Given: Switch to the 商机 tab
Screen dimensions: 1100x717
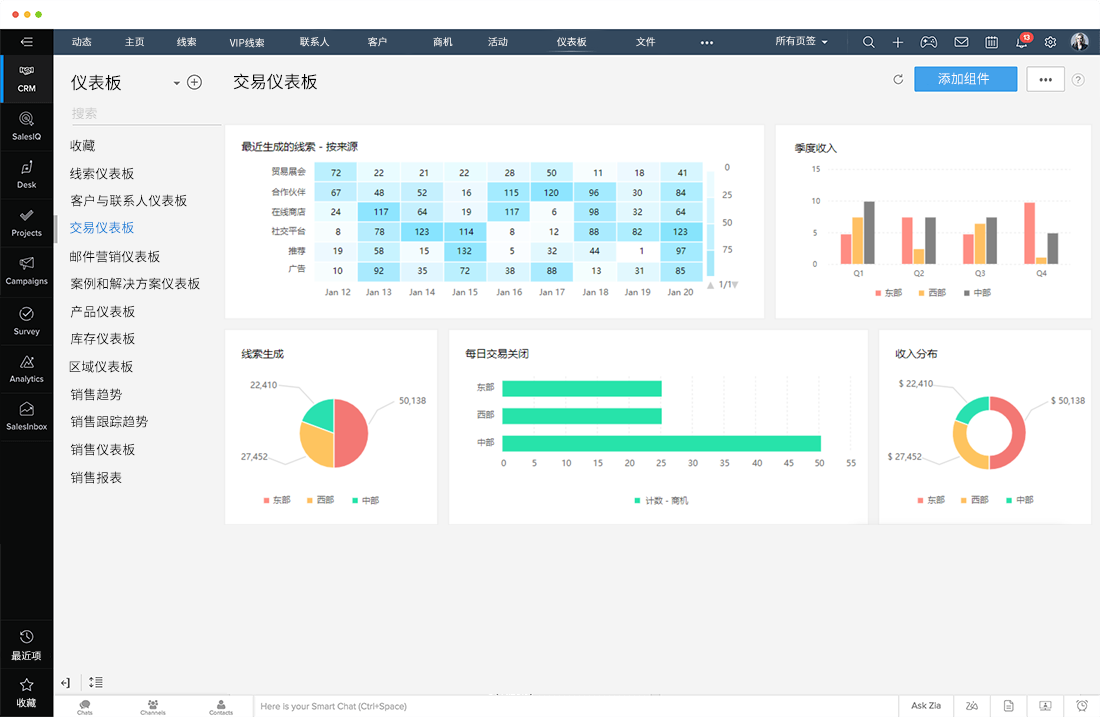Looking at the screenshot, I should click(443, 42).
